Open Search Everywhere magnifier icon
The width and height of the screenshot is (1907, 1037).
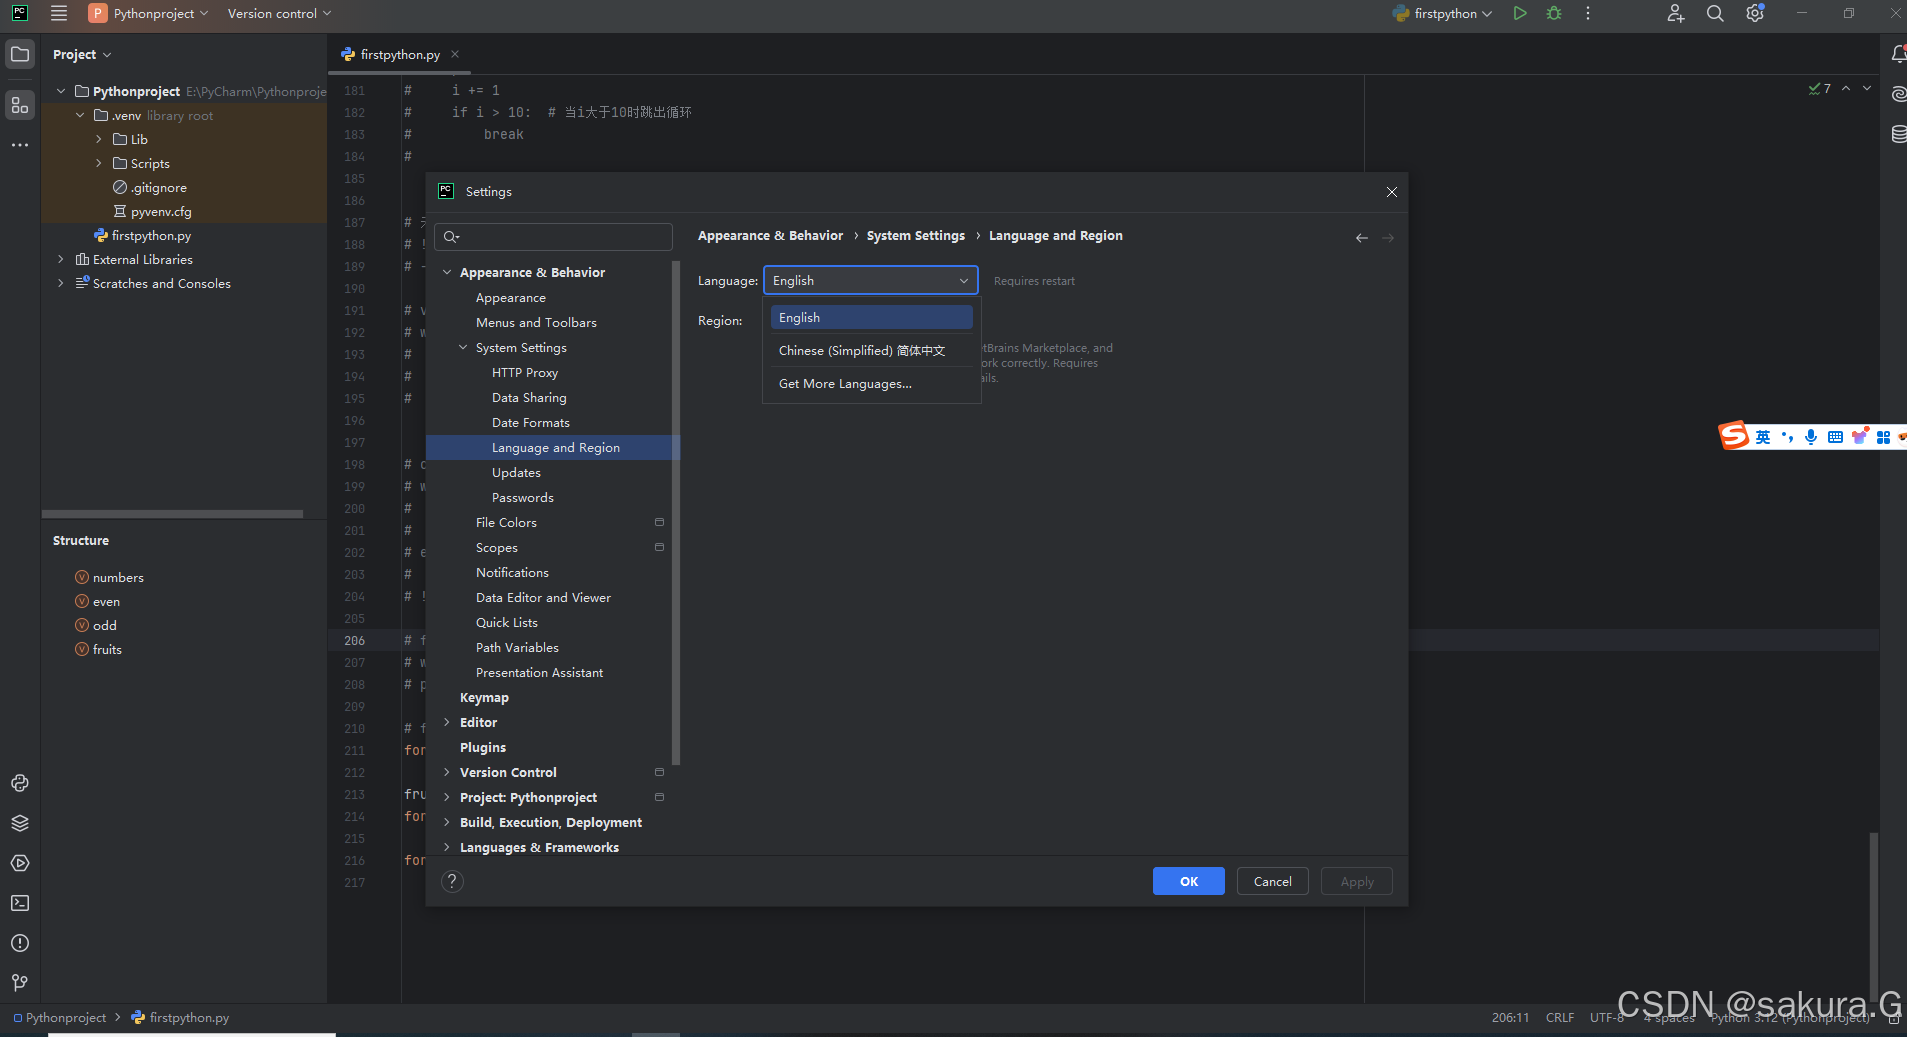click(x=1715, y=14)
